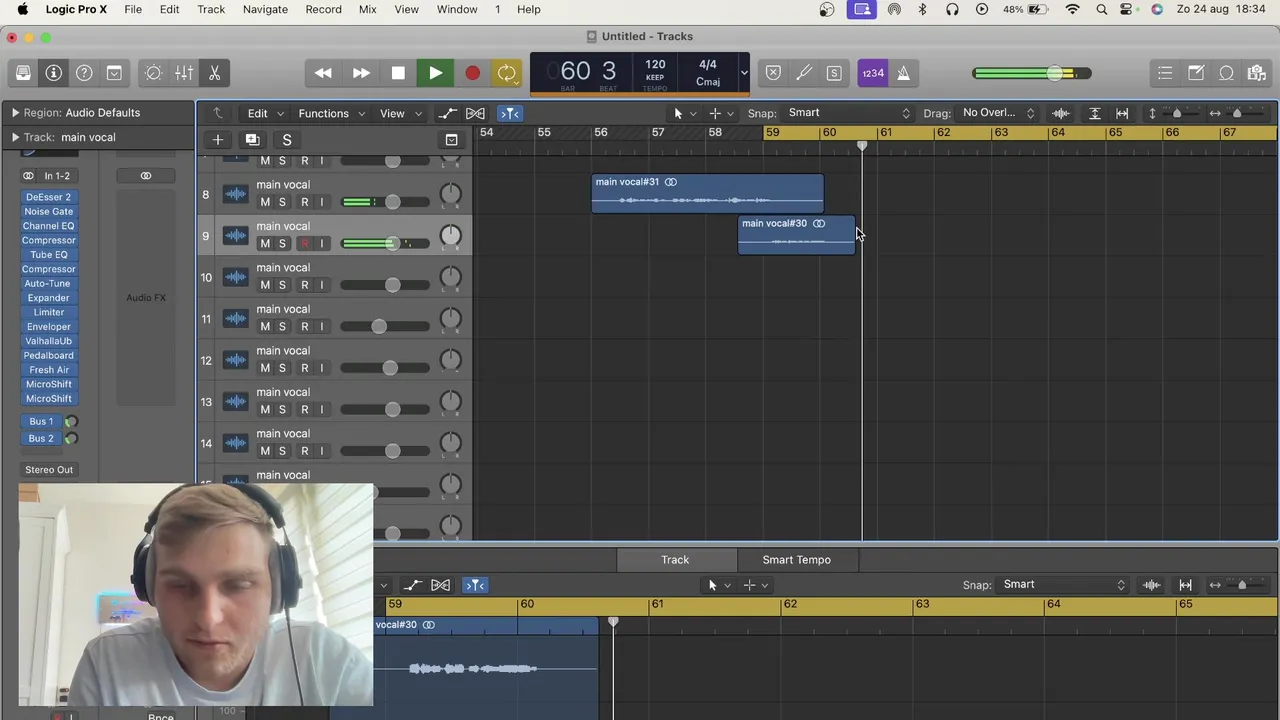Toggle the Solo S button in control bar
This screenshot has height=720, width=1280.
click(x=834, y=73)
